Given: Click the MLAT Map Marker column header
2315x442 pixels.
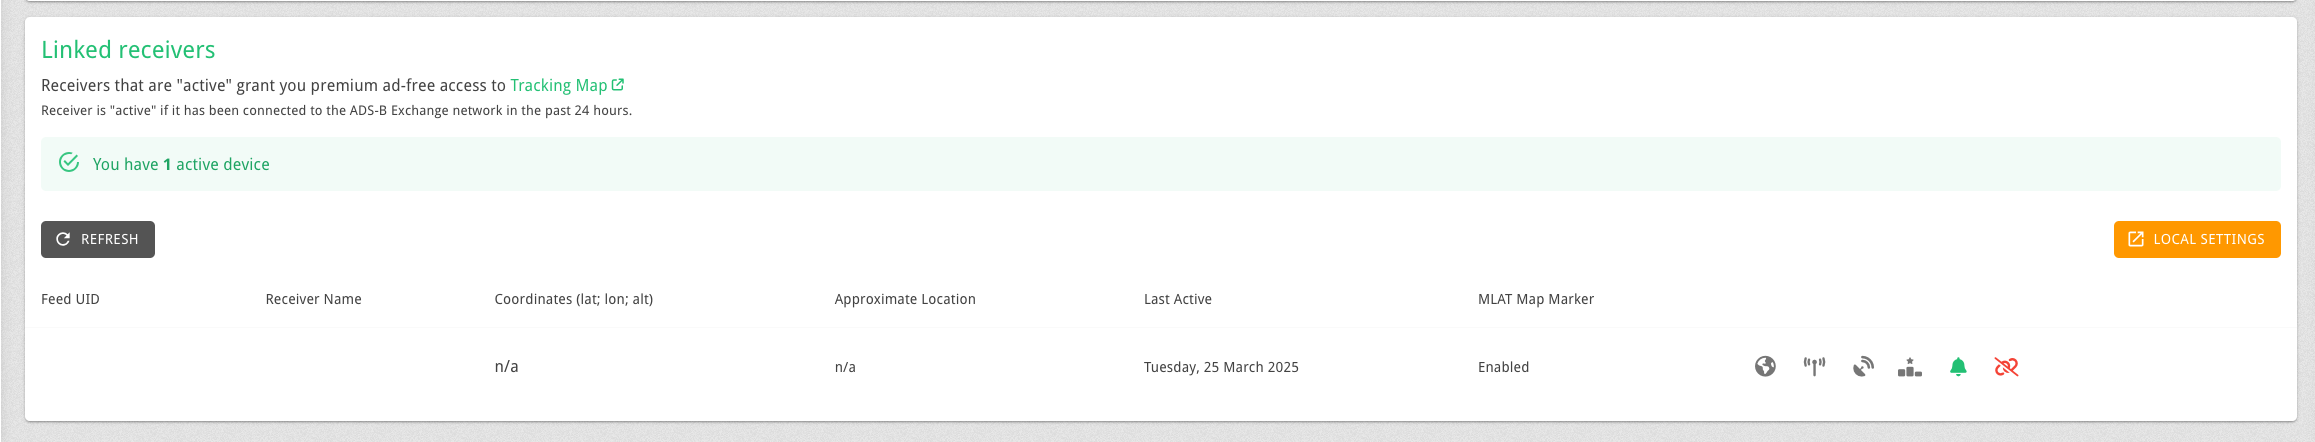Looking at the screenshot, I should 1535,299.
